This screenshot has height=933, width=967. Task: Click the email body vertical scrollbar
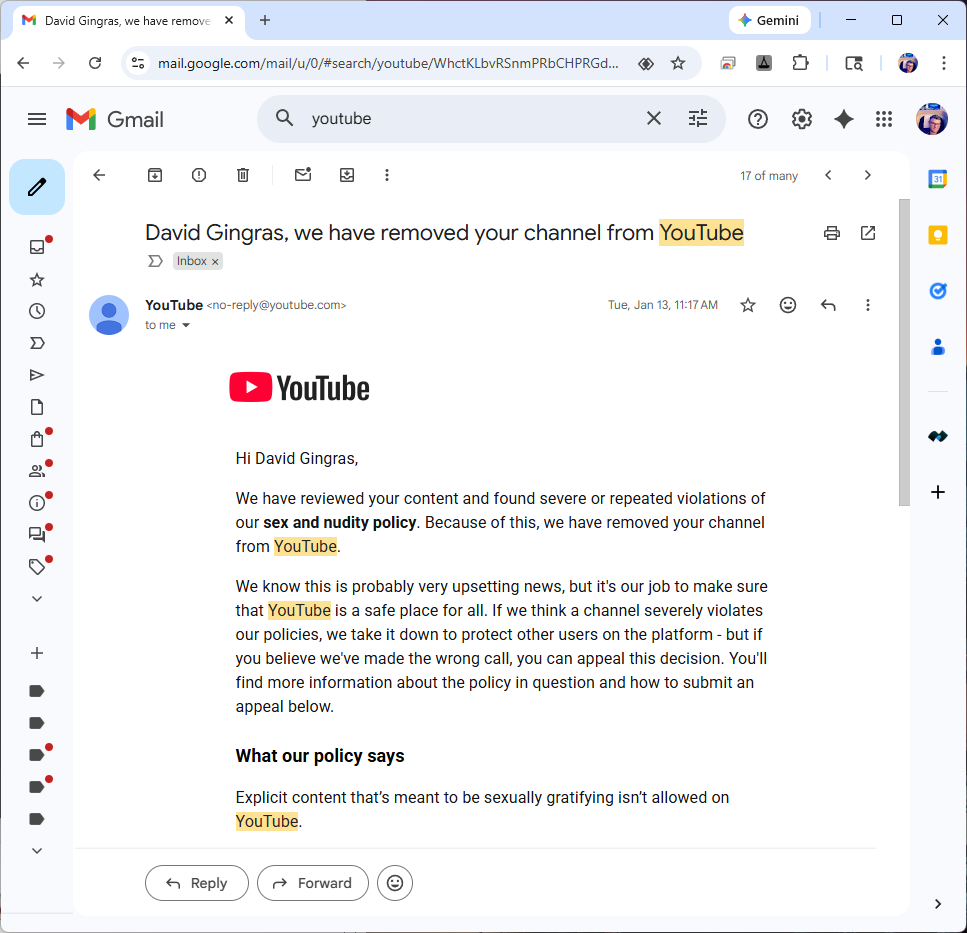pos(904,350)
